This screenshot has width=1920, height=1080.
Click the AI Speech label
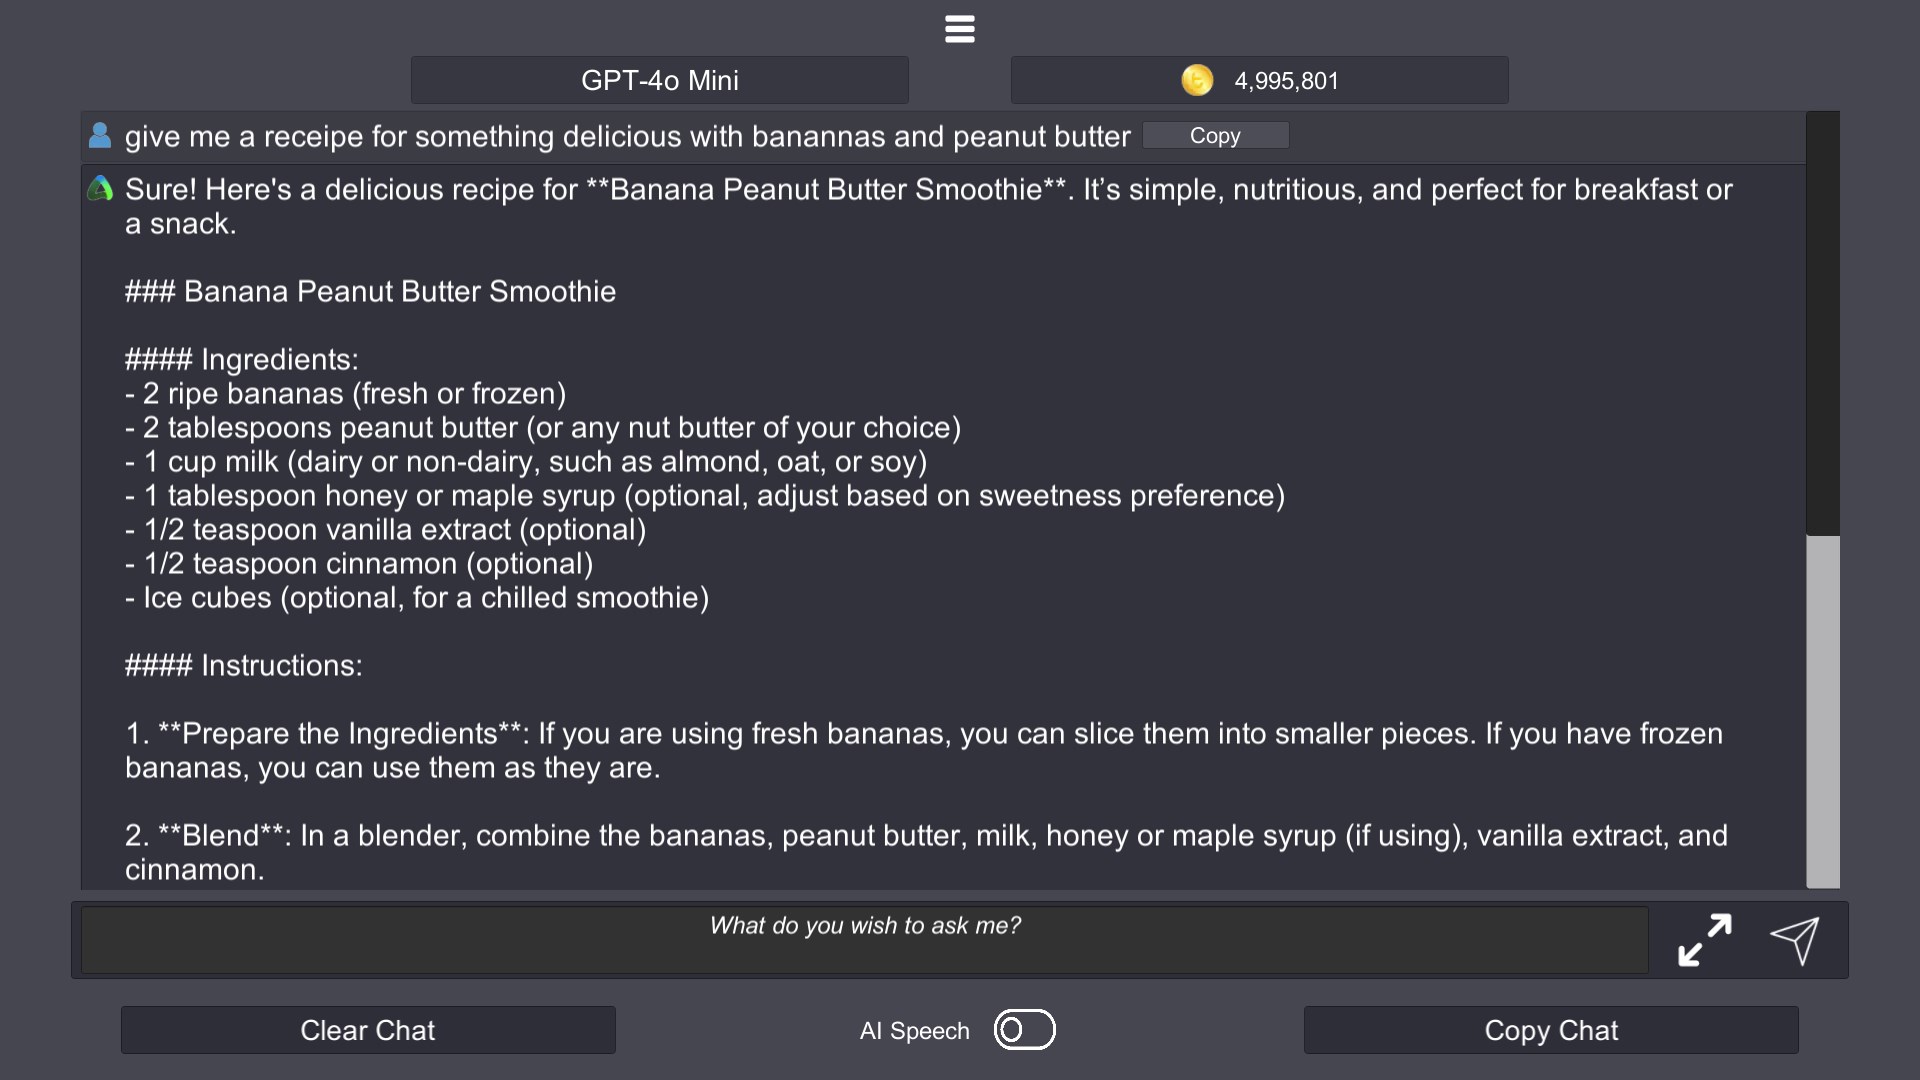tap(914, 1031)
